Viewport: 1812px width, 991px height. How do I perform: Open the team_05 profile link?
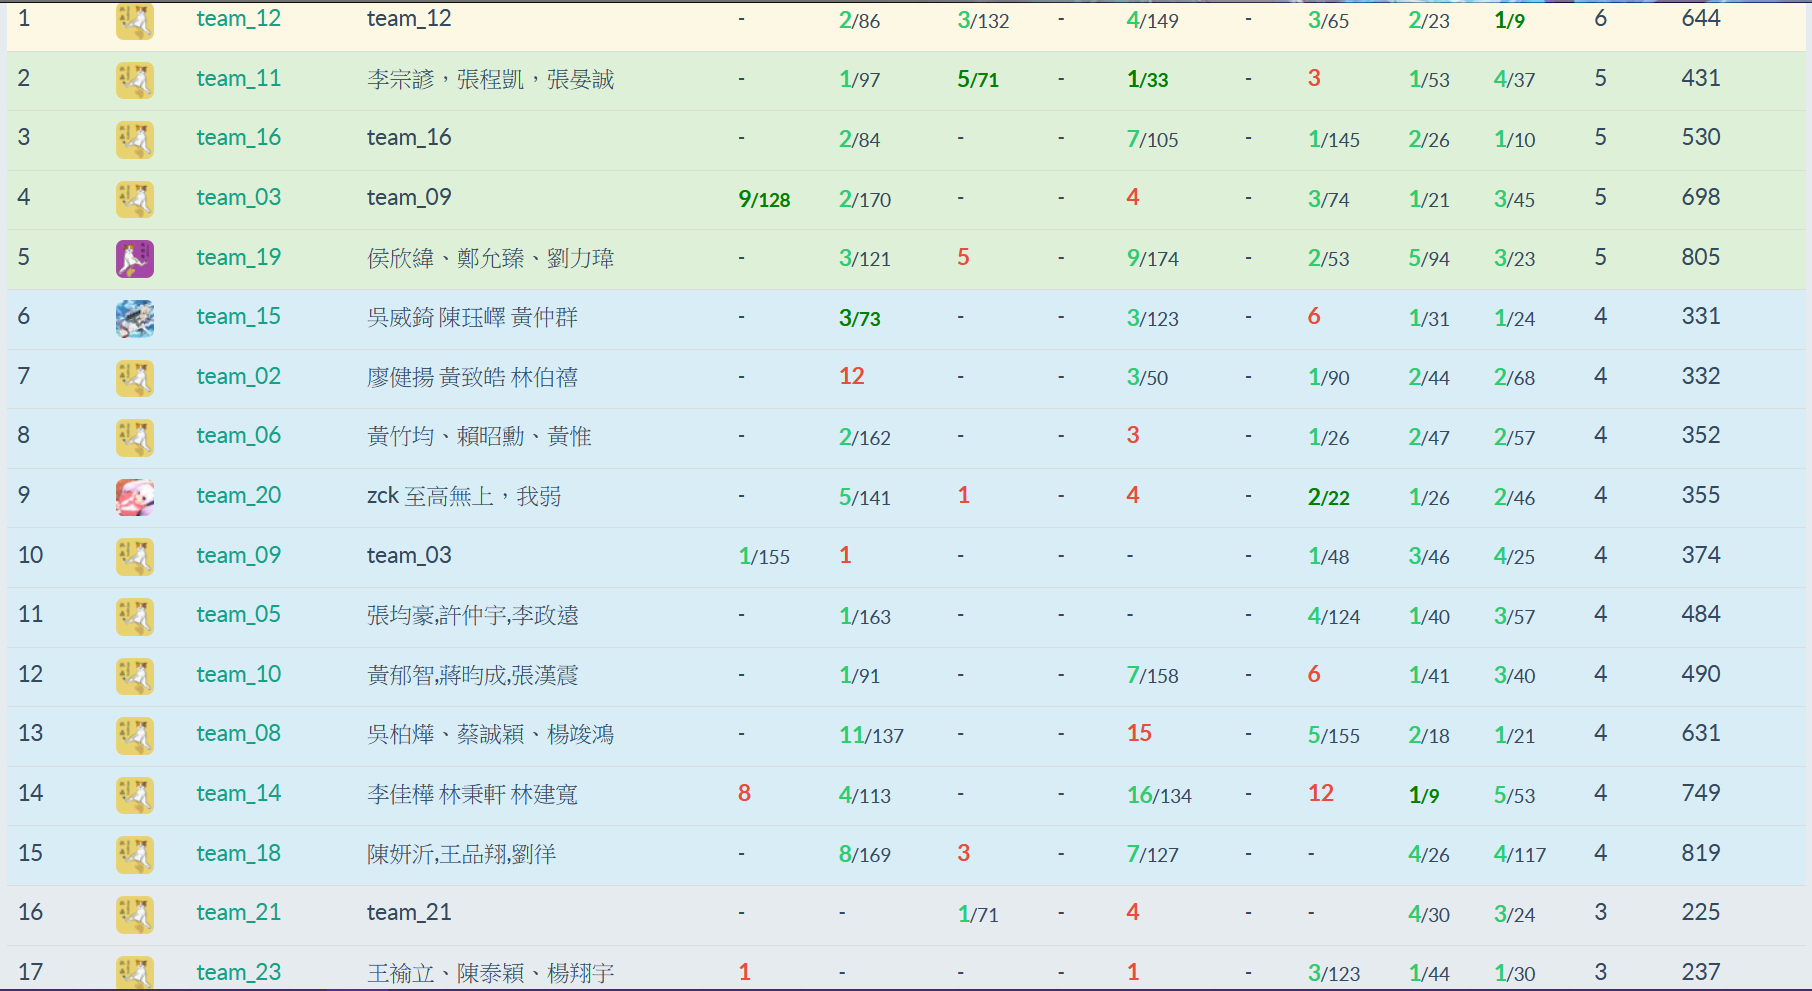[238, 615]
